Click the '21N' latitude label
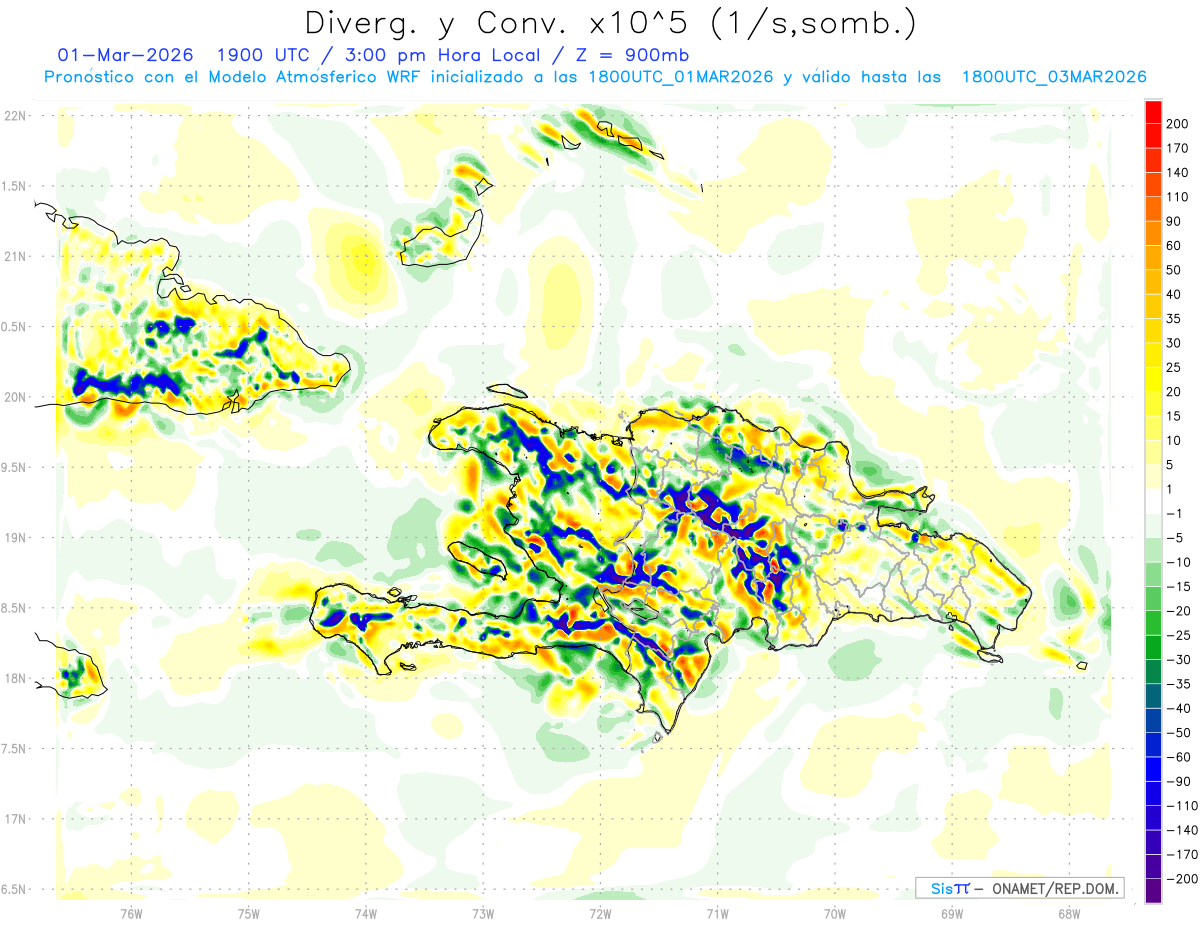The image size is (1200, 927). [14, 257]
